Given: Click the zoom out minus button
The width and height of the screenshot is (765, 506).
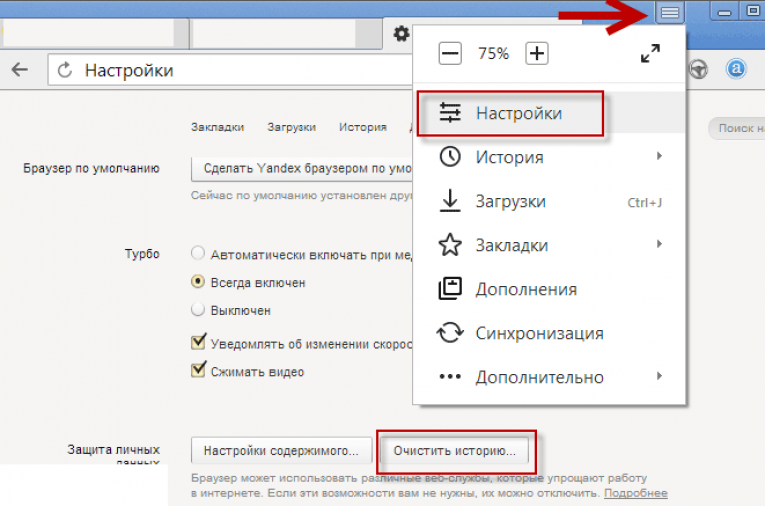Looking at the screenshot, I should [x=450, y=54].
